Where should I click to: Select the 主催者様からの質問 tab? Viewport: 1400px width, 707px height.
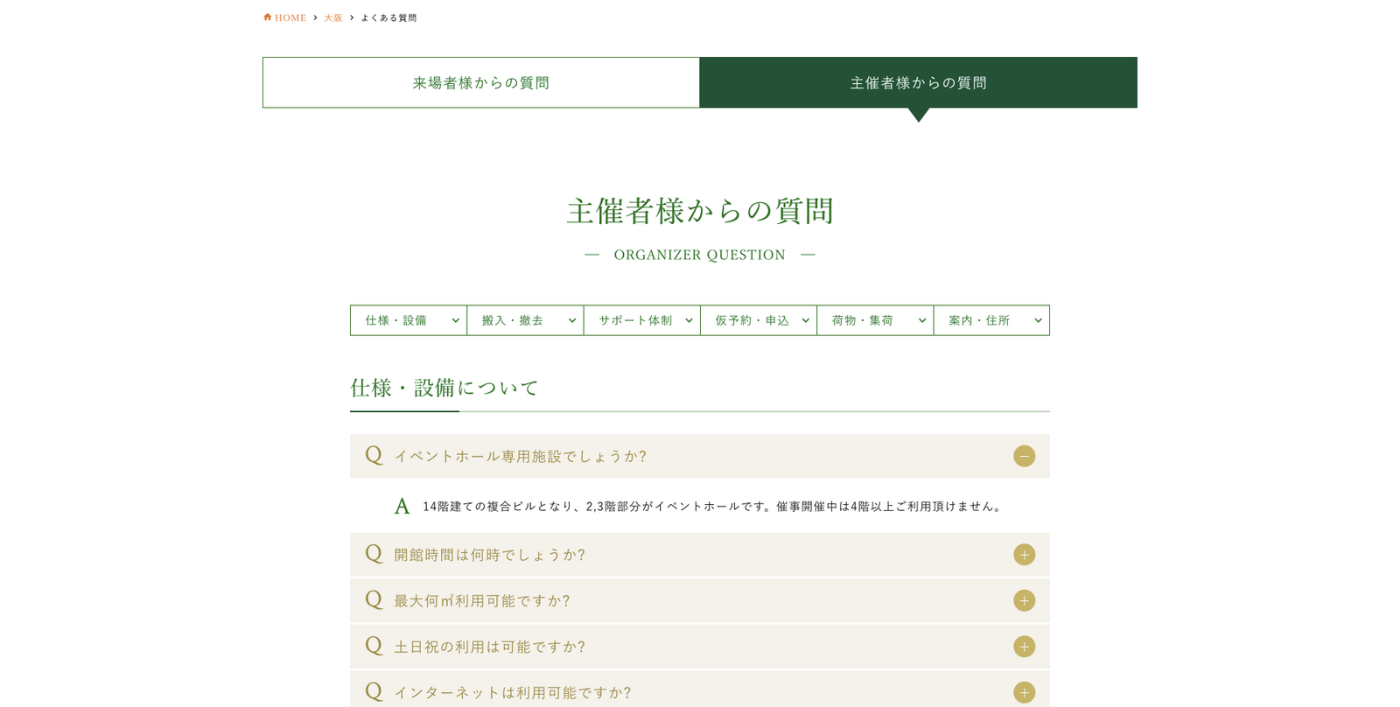pyautogui.click(x=918, y=83)
